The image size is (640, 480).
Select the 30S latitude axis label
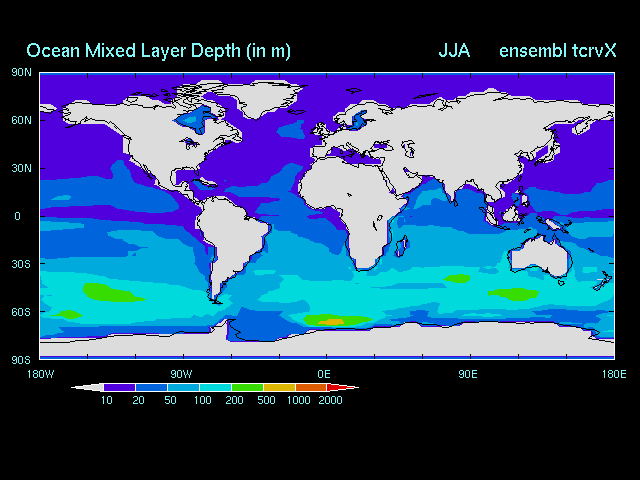click(22, 264)
